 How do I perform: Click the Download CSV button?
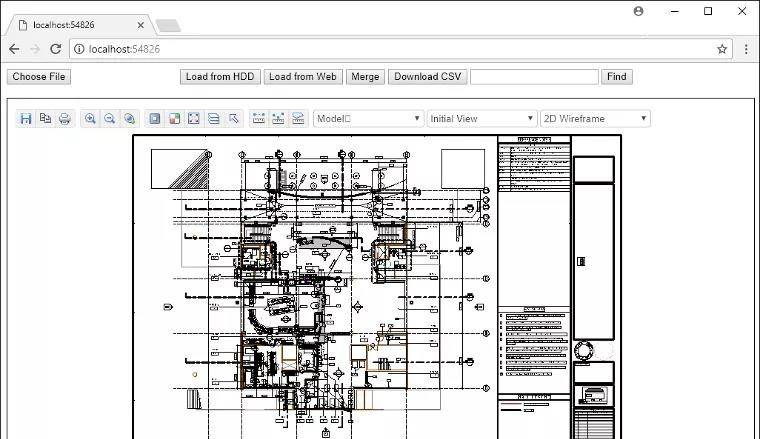pos(427,77)
